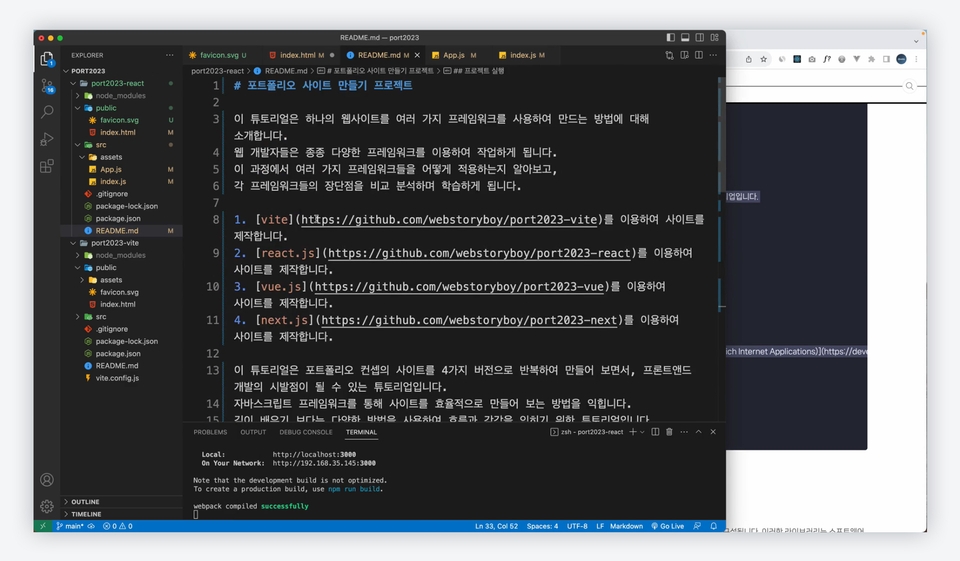The image size is (960, 561).
Task: Change the Markdown language mode
Action: [x=626, y=526]
